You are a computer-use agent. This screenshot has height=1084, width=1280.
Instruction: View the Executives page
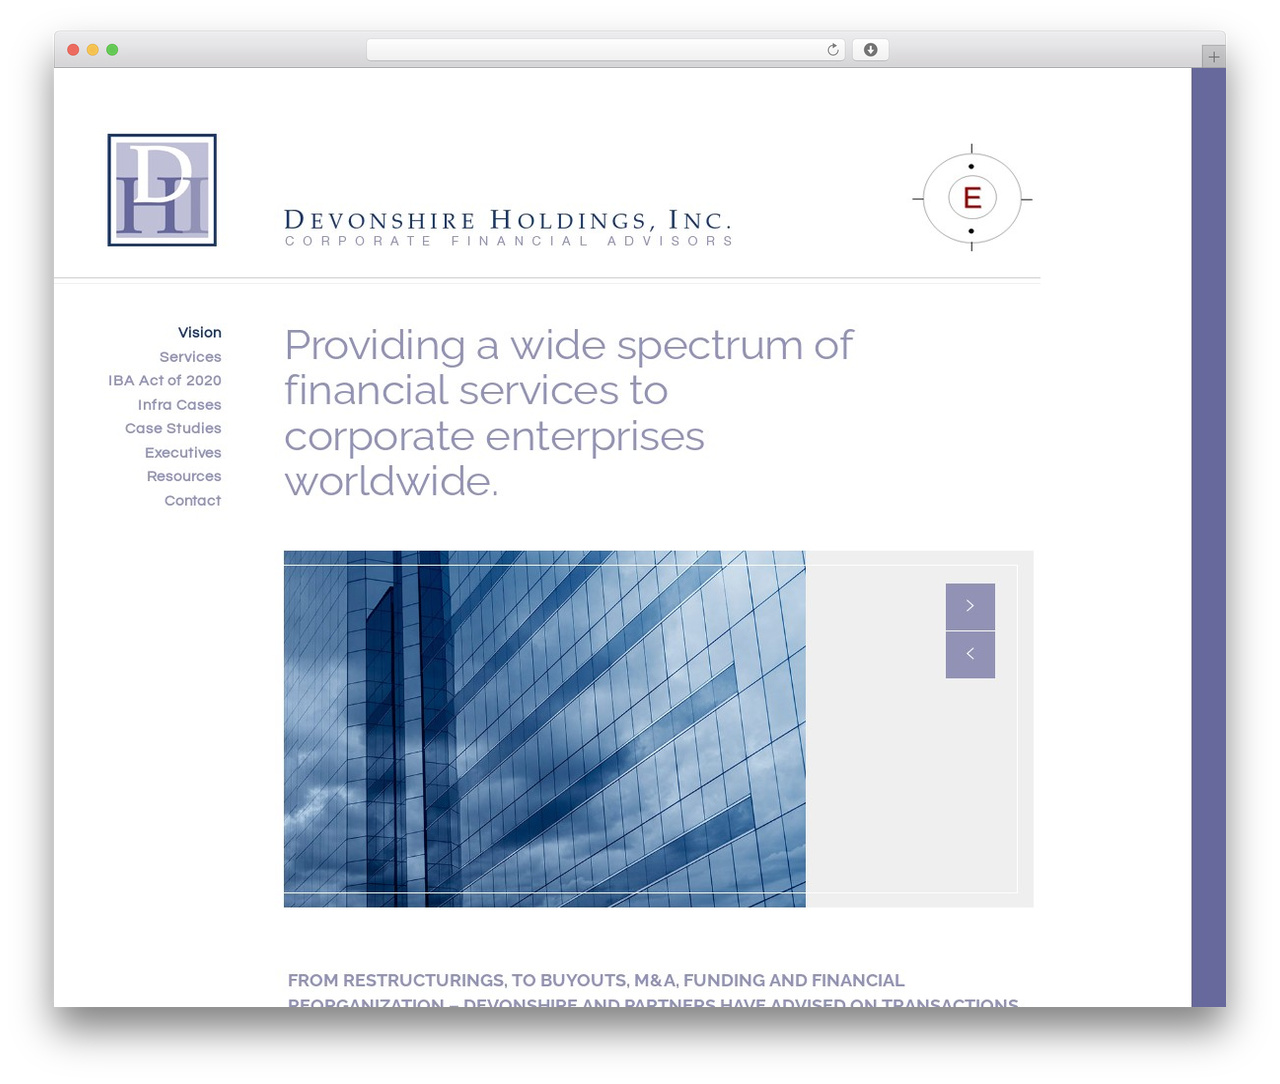[x=183, y=453]
